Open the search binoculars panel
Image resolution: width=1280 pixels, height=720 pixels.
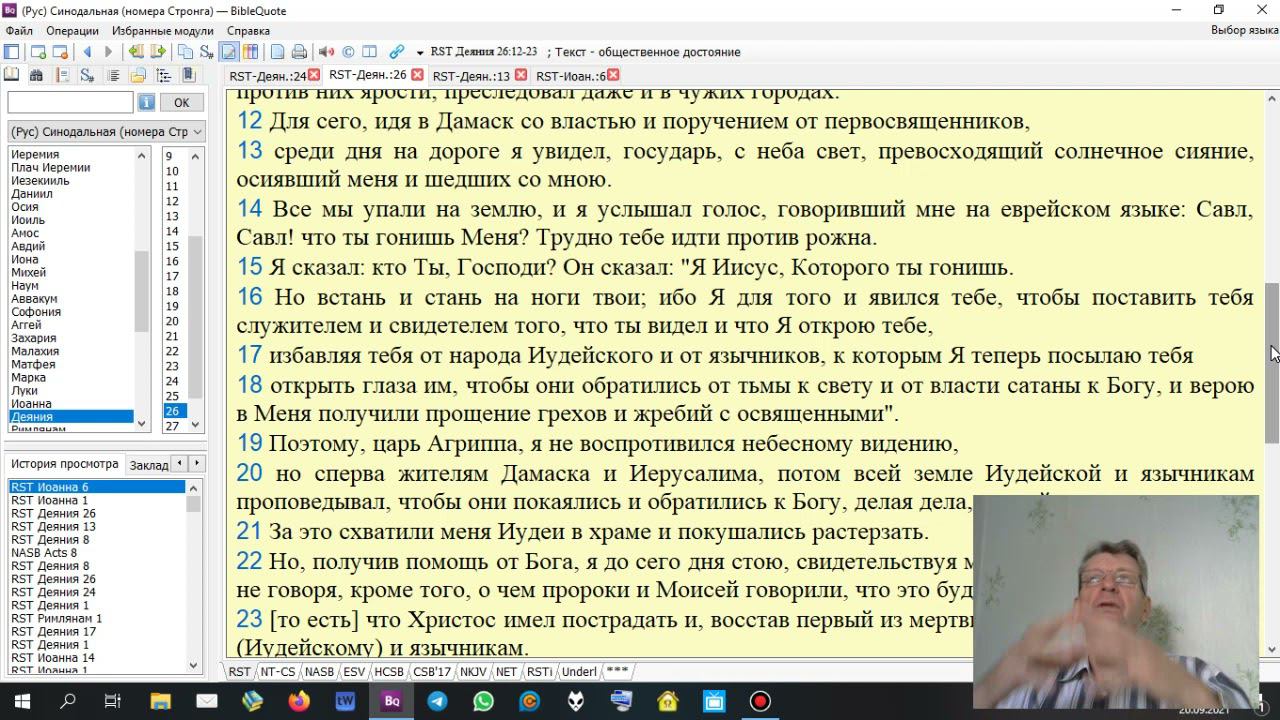coord(36,76)
